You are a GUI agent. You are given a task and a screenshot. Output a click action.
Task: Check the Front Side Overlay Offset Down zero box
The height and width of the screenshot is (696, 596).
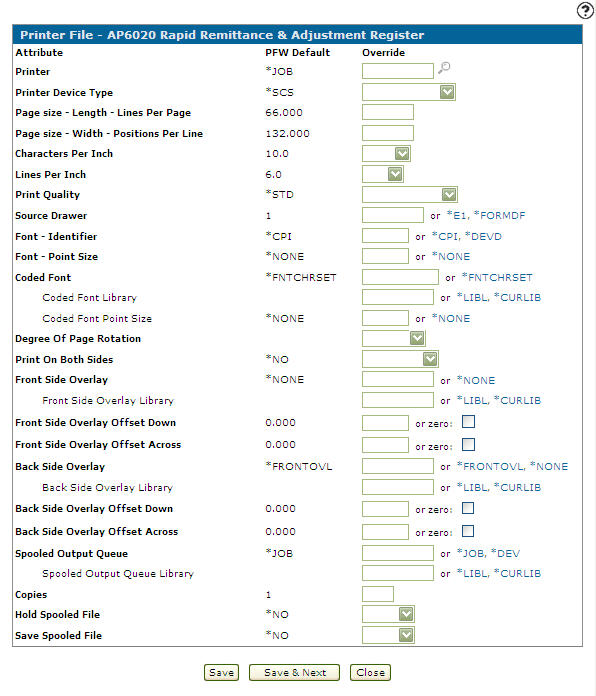coord(468,421)
